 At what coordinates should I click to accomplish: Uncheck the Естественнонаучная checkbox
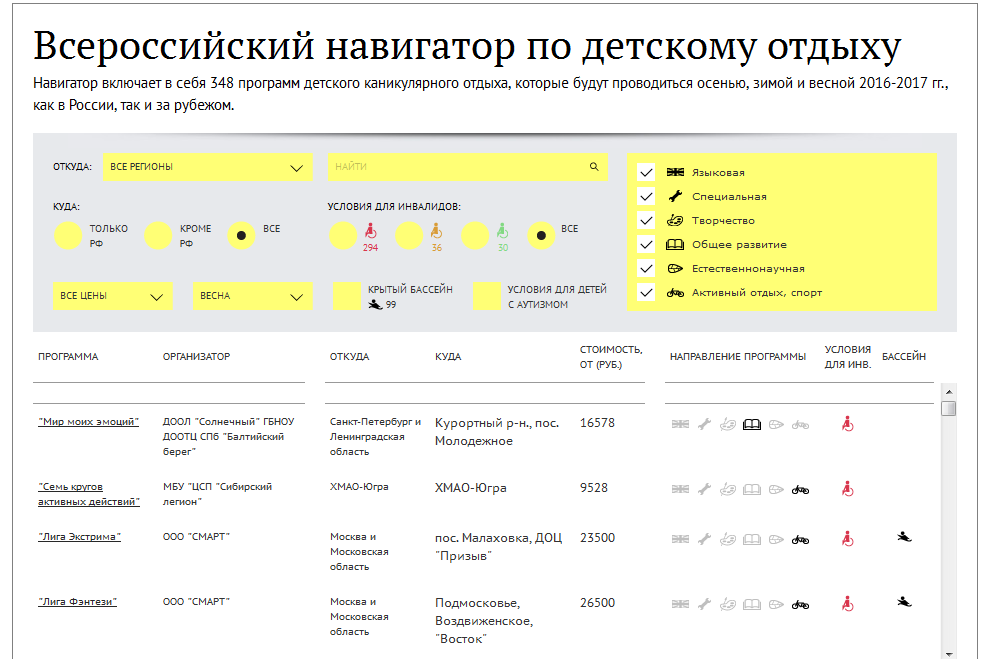tap(646, 268)
